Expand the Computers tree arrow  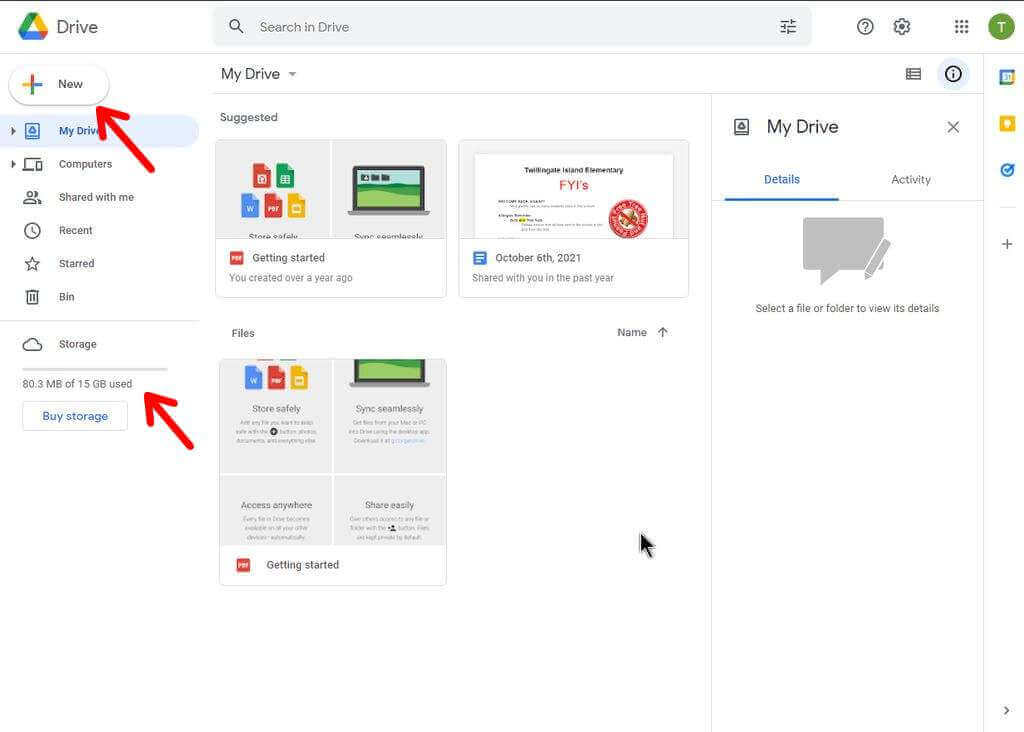[x=13, y=164]
